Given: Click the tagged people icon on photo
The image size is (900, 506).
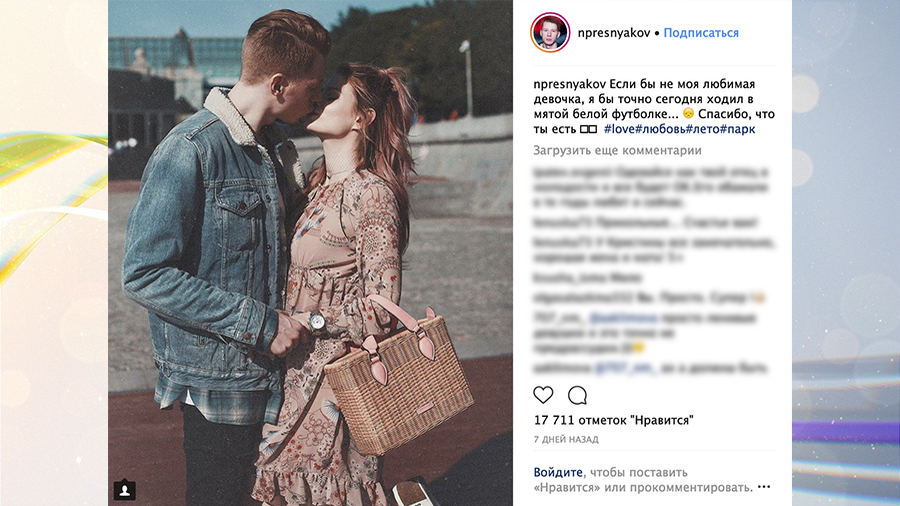Looking at the screenshot, I should (125, 490).
